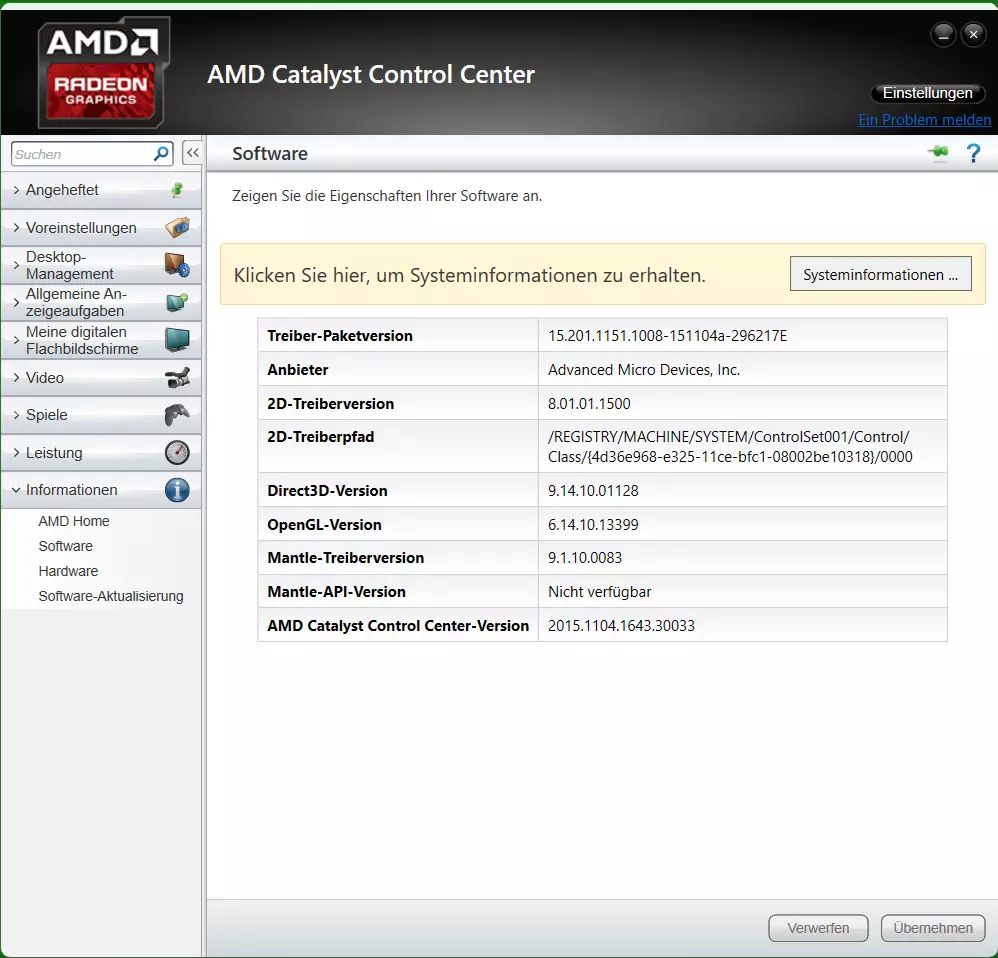The height and width of the screenshot is (958, 998).
Task: Click the Mantle-API-Version row label
Action: click(x=336, y=592)
